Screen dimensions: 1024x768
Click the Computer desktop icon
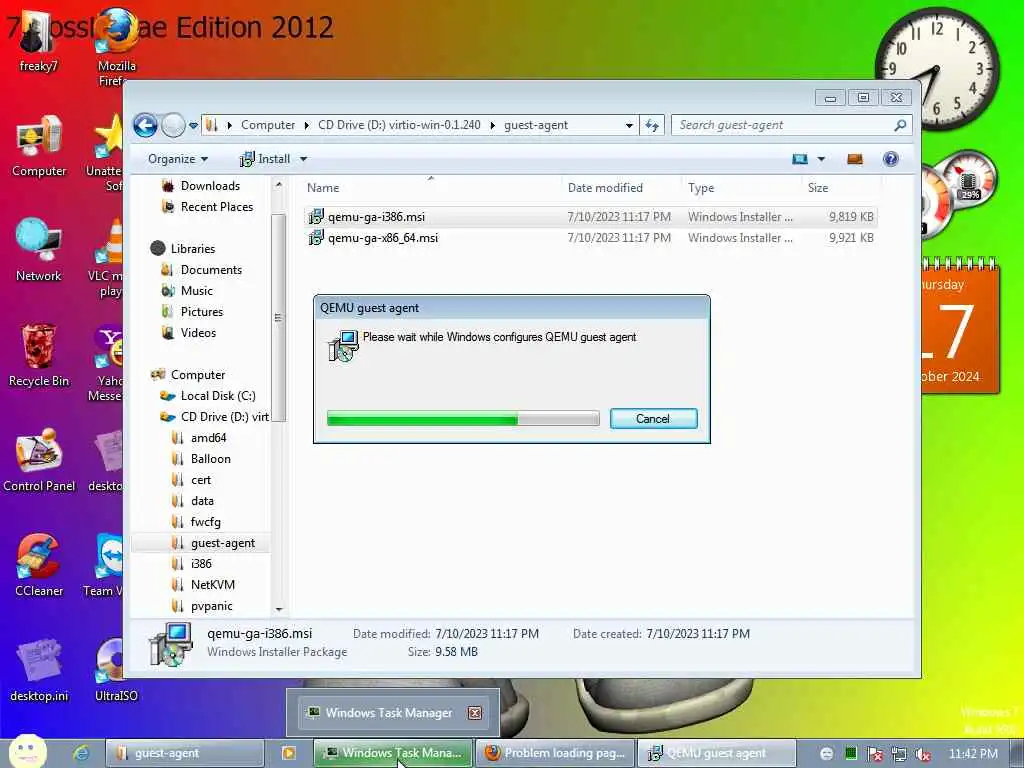coord(39,145)
